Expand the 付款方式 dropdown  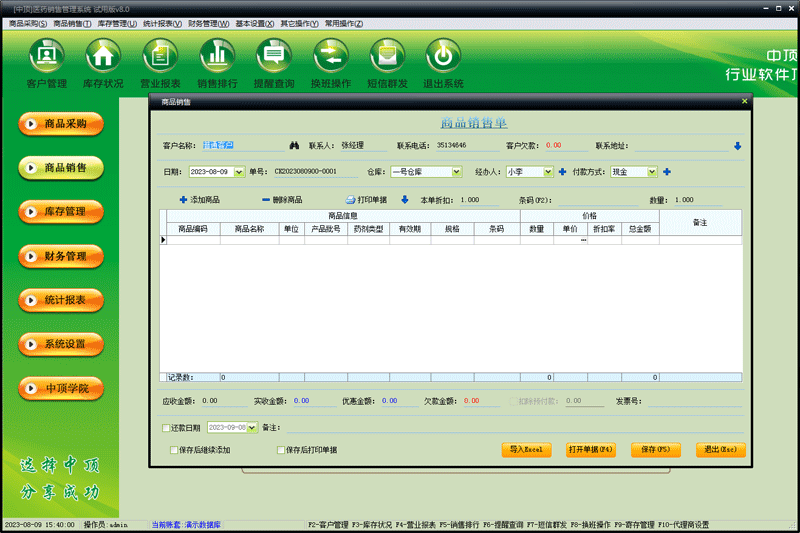[x=652, y=172]
